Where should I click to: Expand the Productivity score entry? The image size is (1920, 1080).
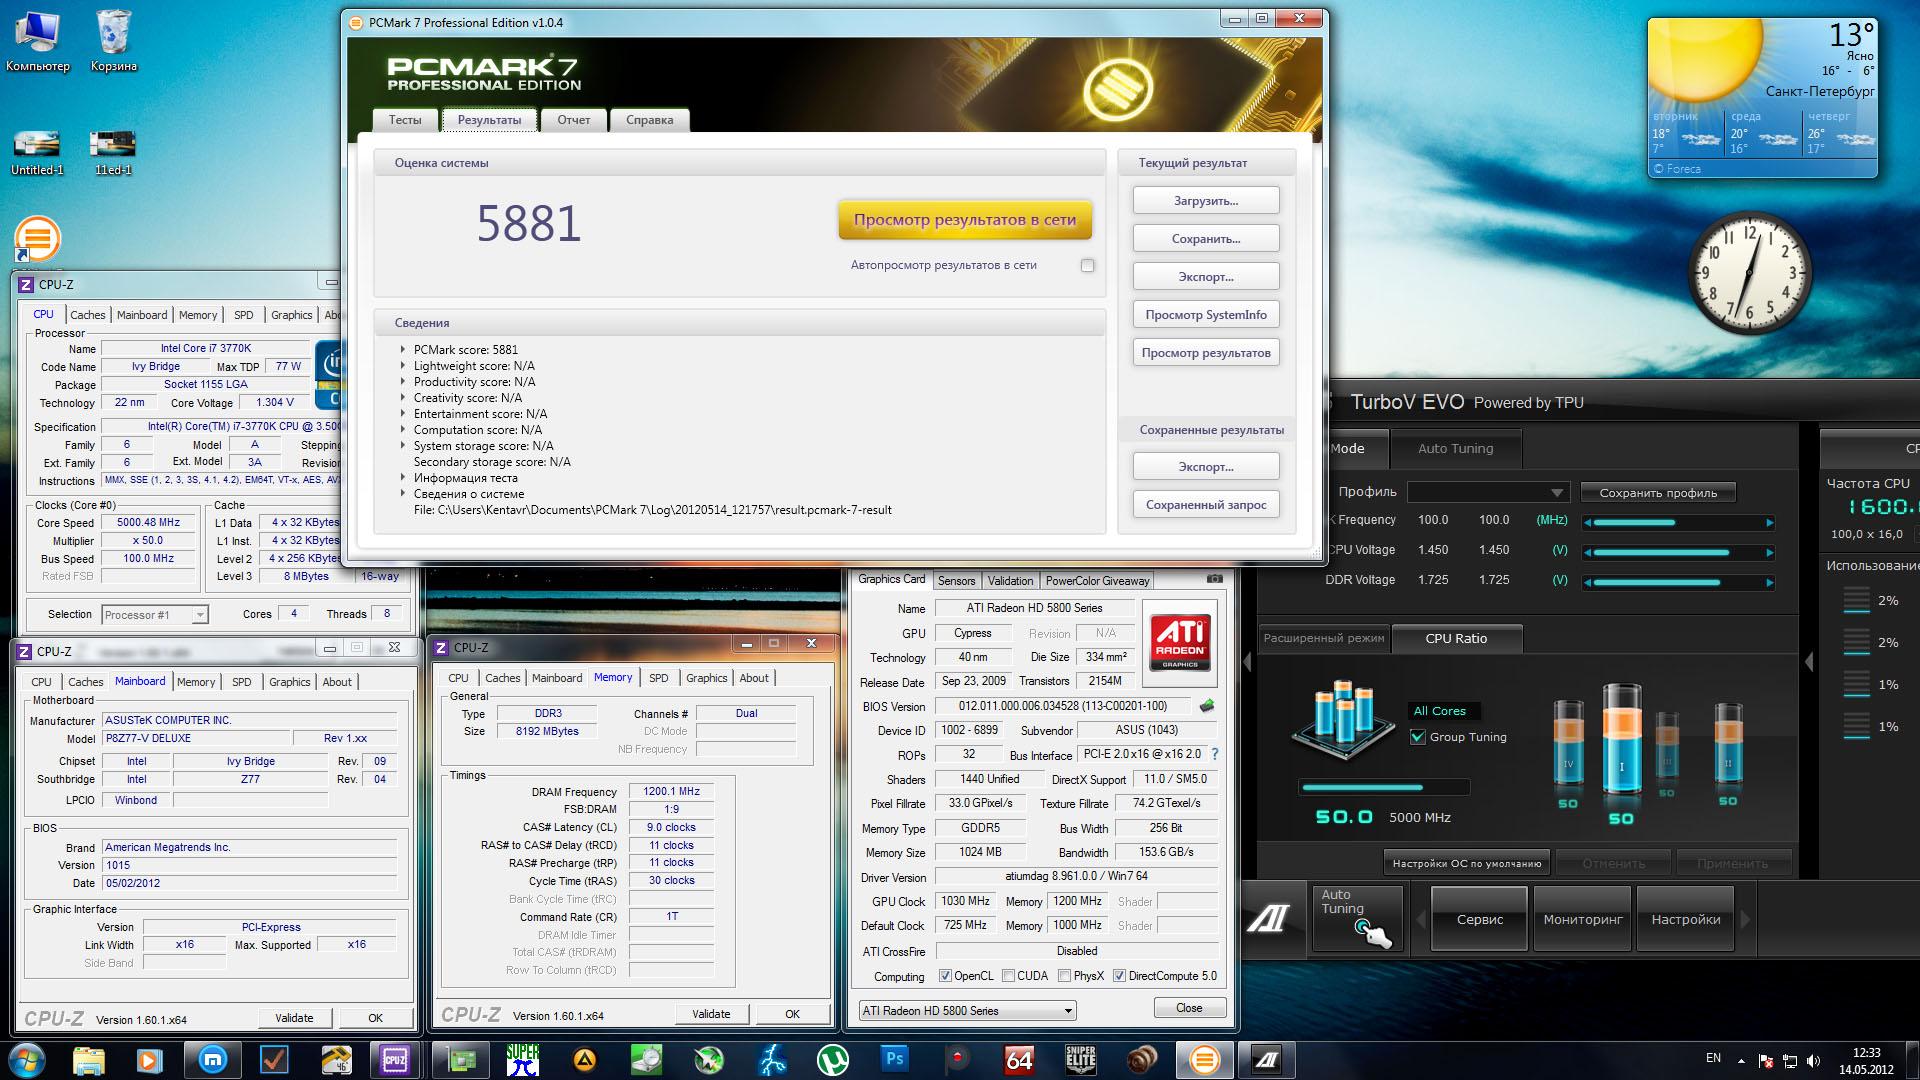coord(403,382)
